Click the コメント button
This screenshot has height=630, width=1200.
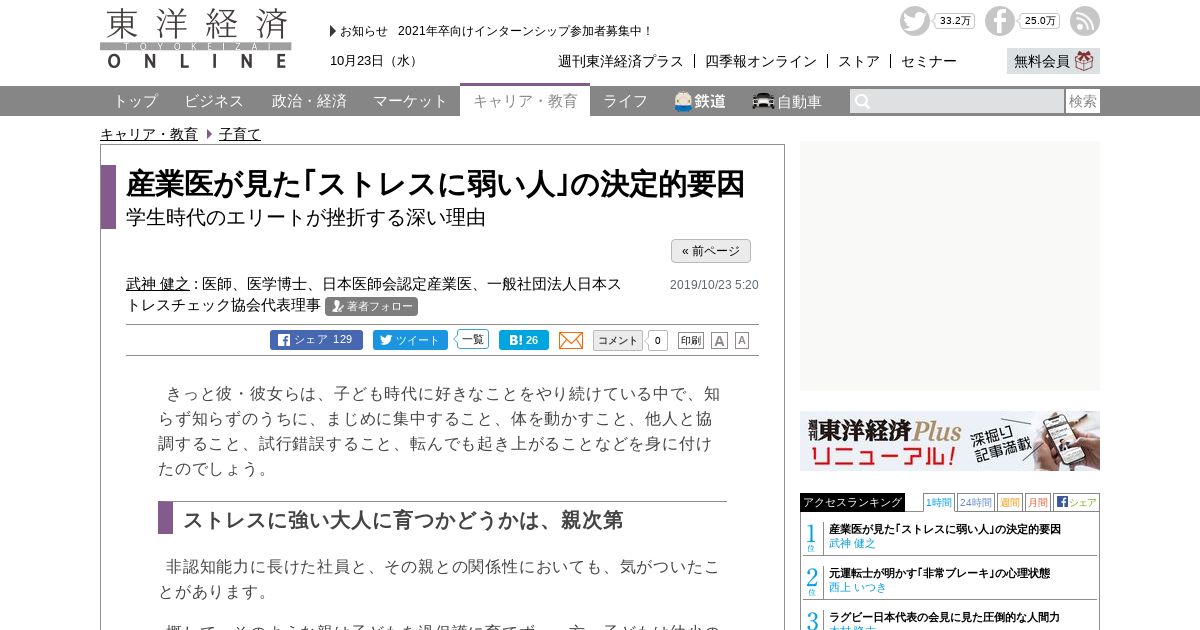617,340
